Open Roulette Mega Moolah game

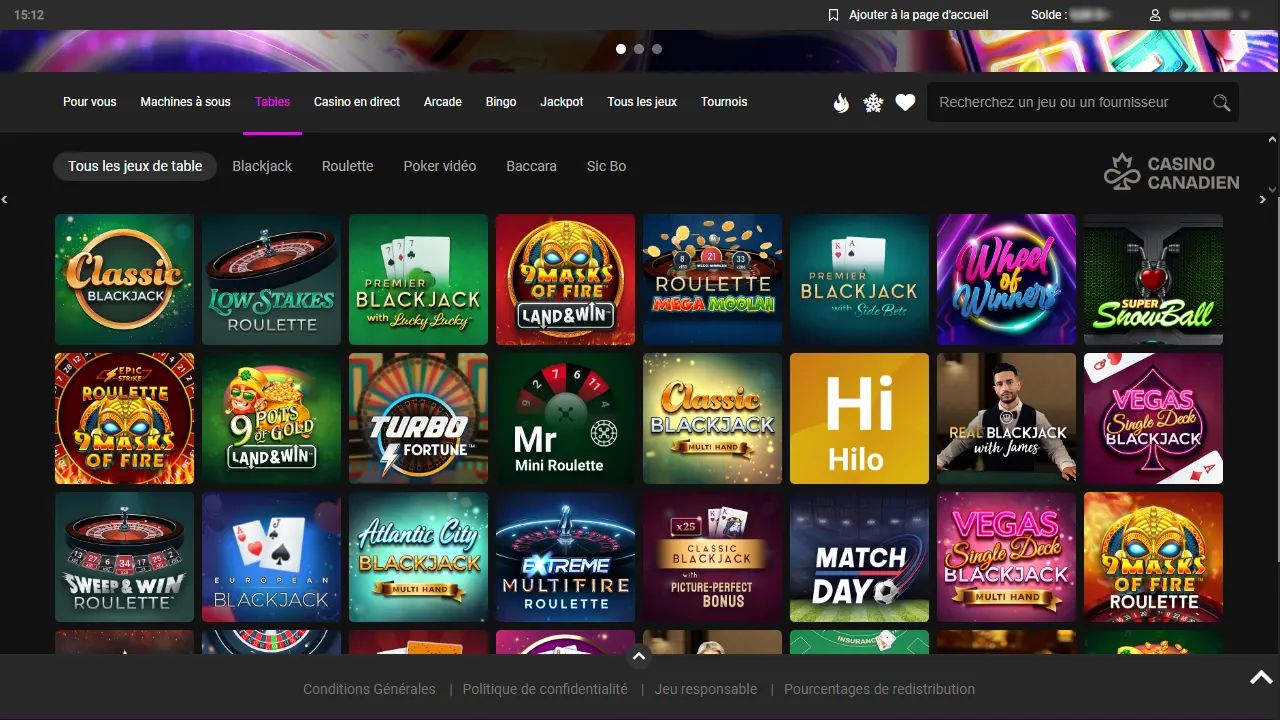click(712, 279)
